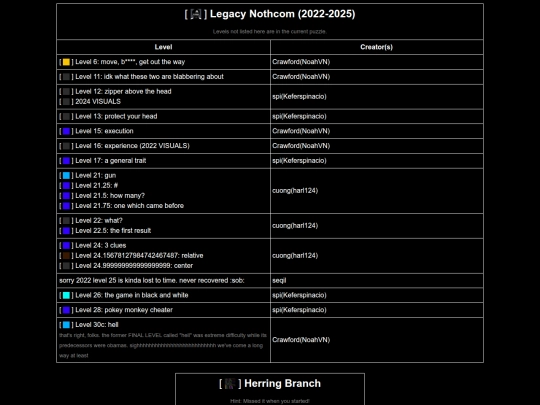Click the Crawford(NoahVN) cell for Level 6
The width and height of the screenshot is (540, 405).
coord(377,62)
